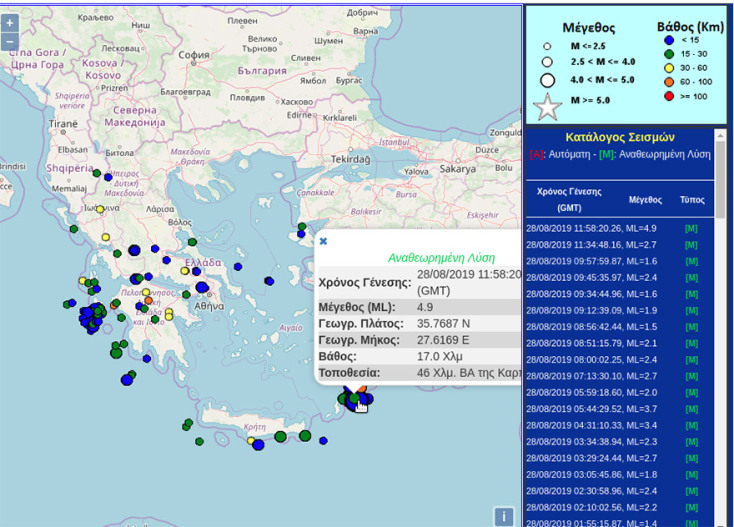Close the earthquake details popup
The width and height of the screenshot is (734, 527).
(323, 241)
